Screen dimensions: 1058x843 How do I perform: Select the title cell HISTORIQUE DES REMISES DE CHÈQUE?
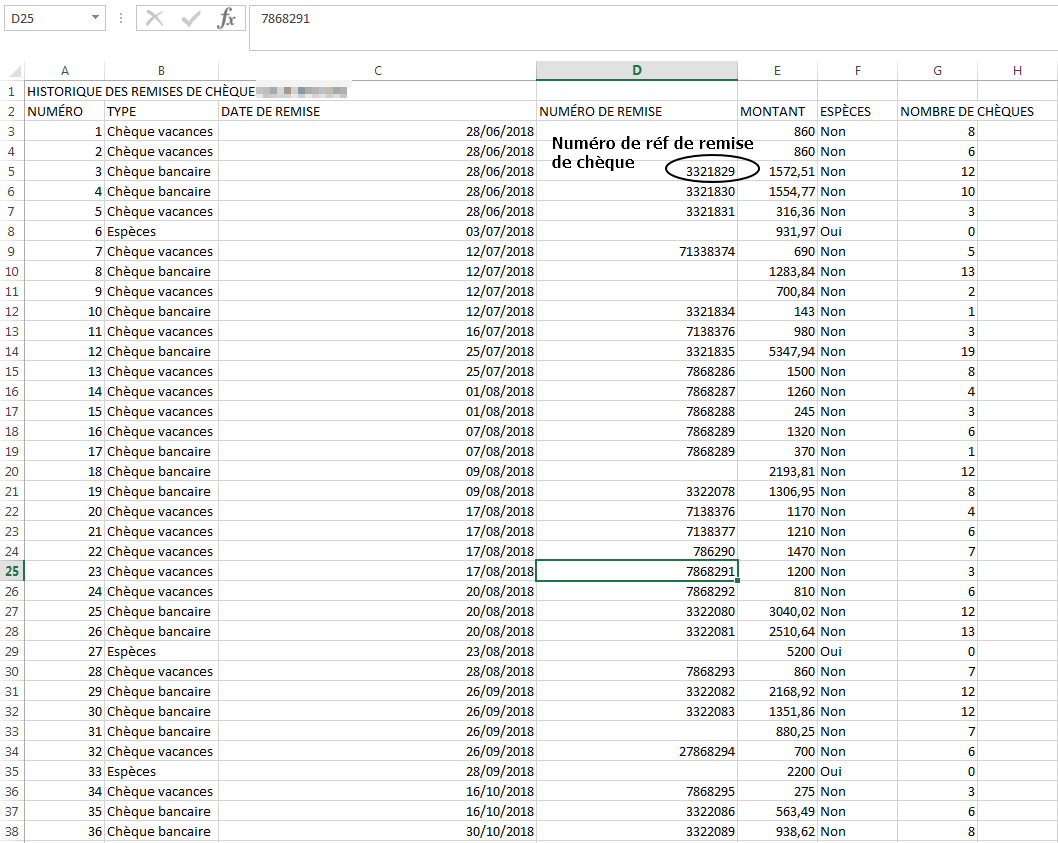pos(140,91)
